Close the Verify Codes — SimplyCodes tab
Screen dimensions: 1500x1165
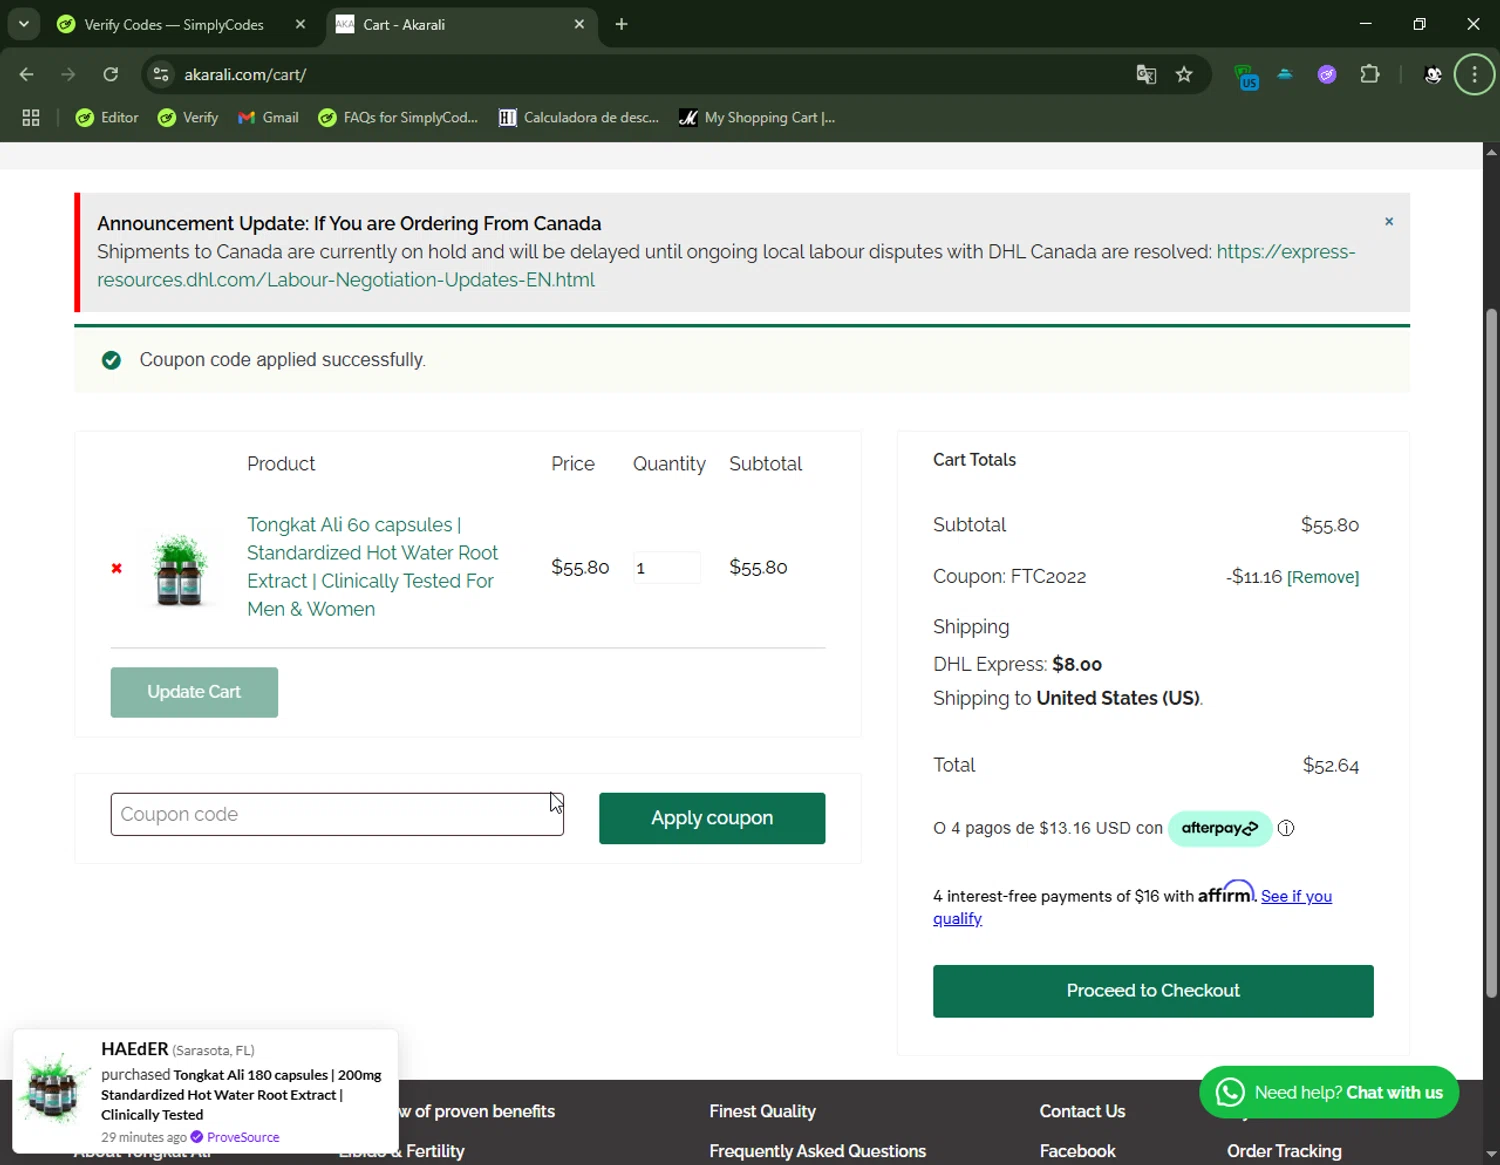(300, 24)
